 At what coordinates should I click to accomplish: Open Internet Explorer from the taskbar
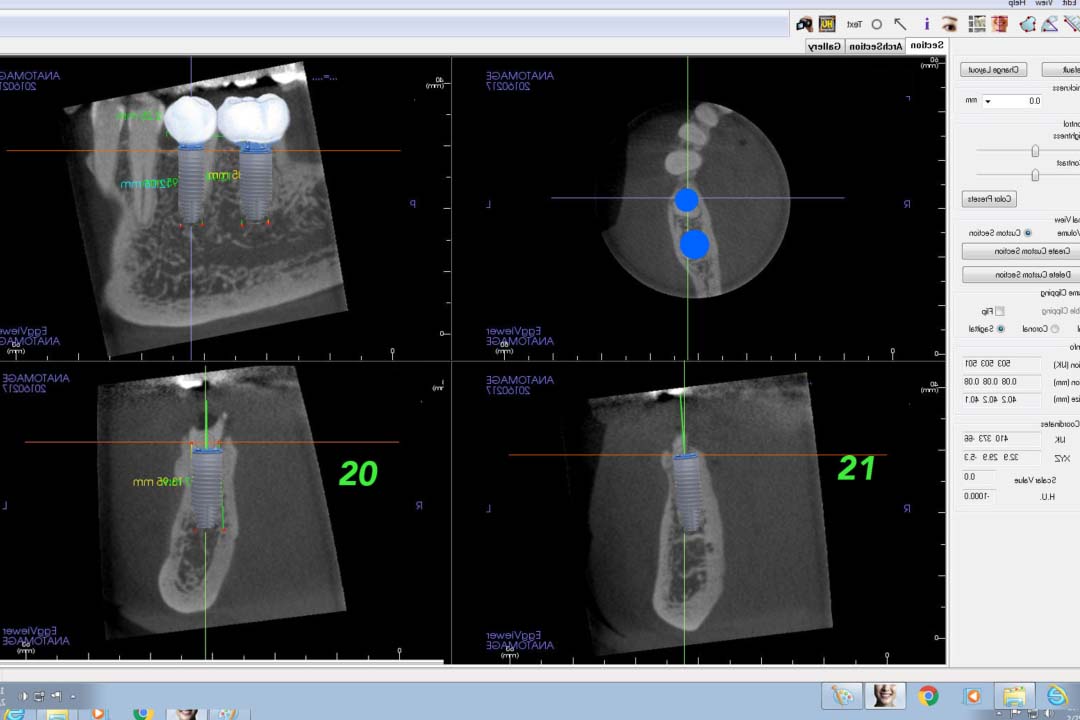(x=1057, y=696)
